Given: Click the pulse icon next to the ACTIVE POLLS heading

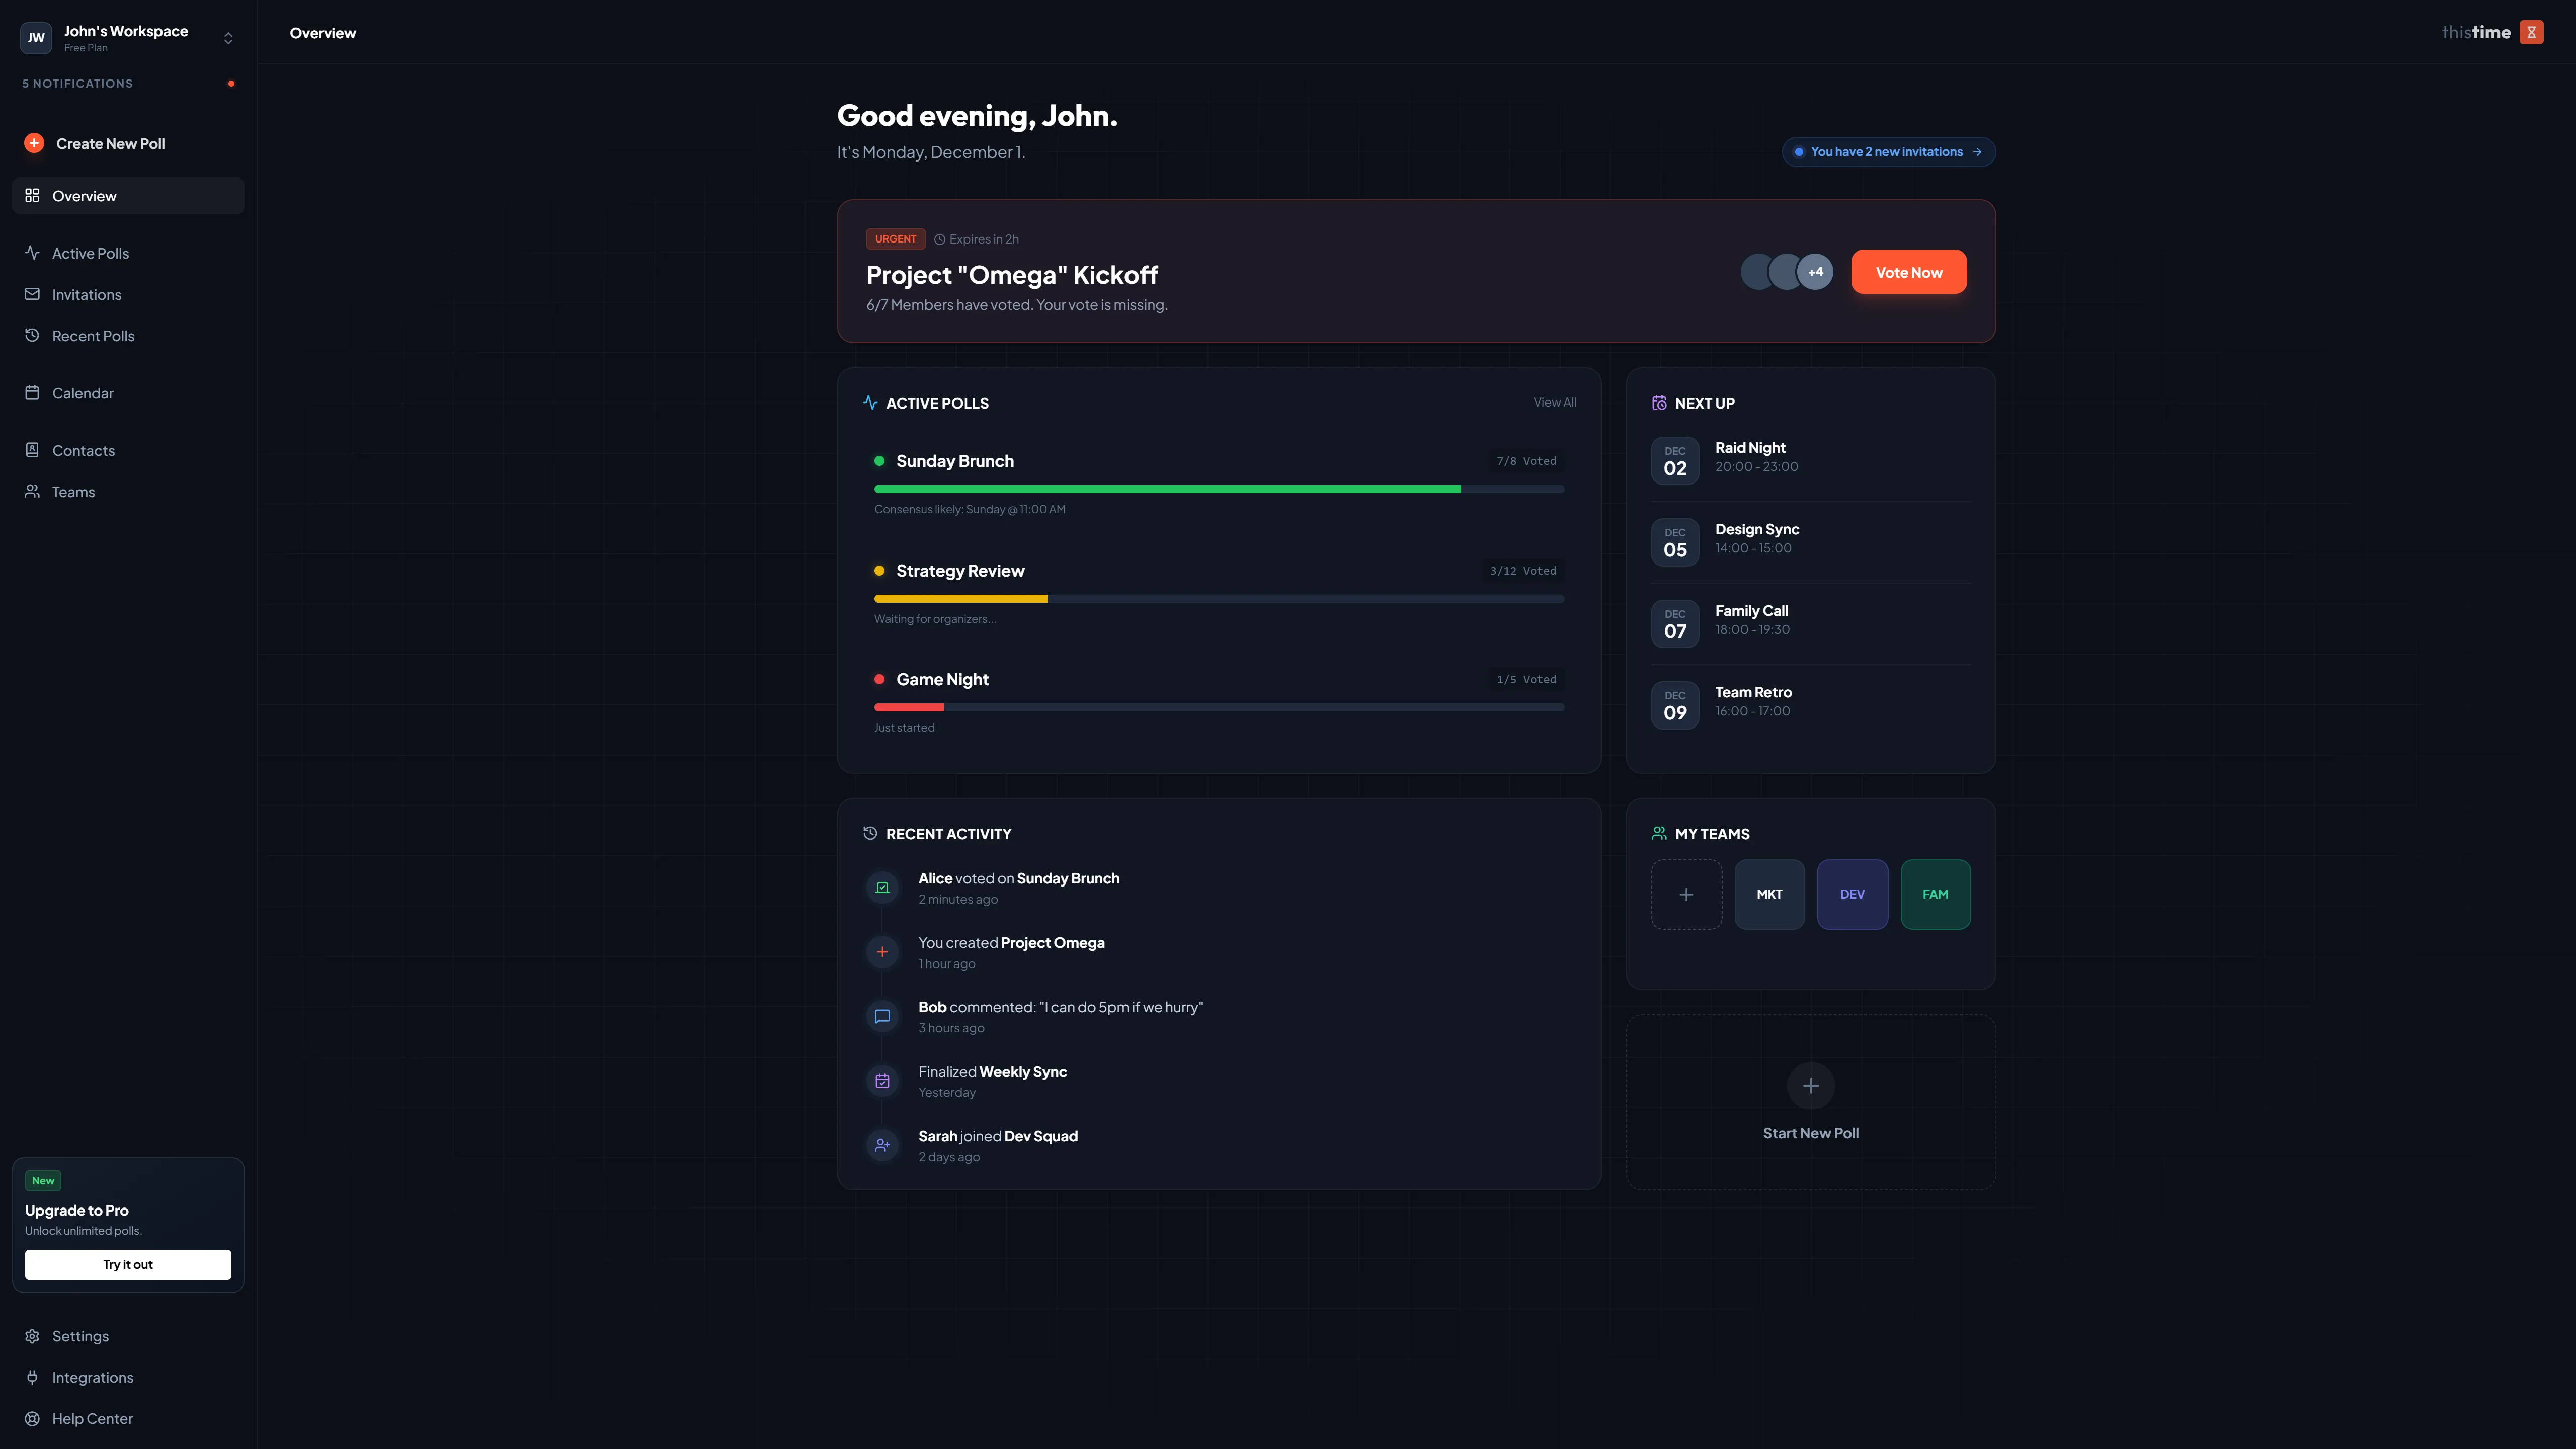Looking at the screenshot, I should (x=870, y=402).
